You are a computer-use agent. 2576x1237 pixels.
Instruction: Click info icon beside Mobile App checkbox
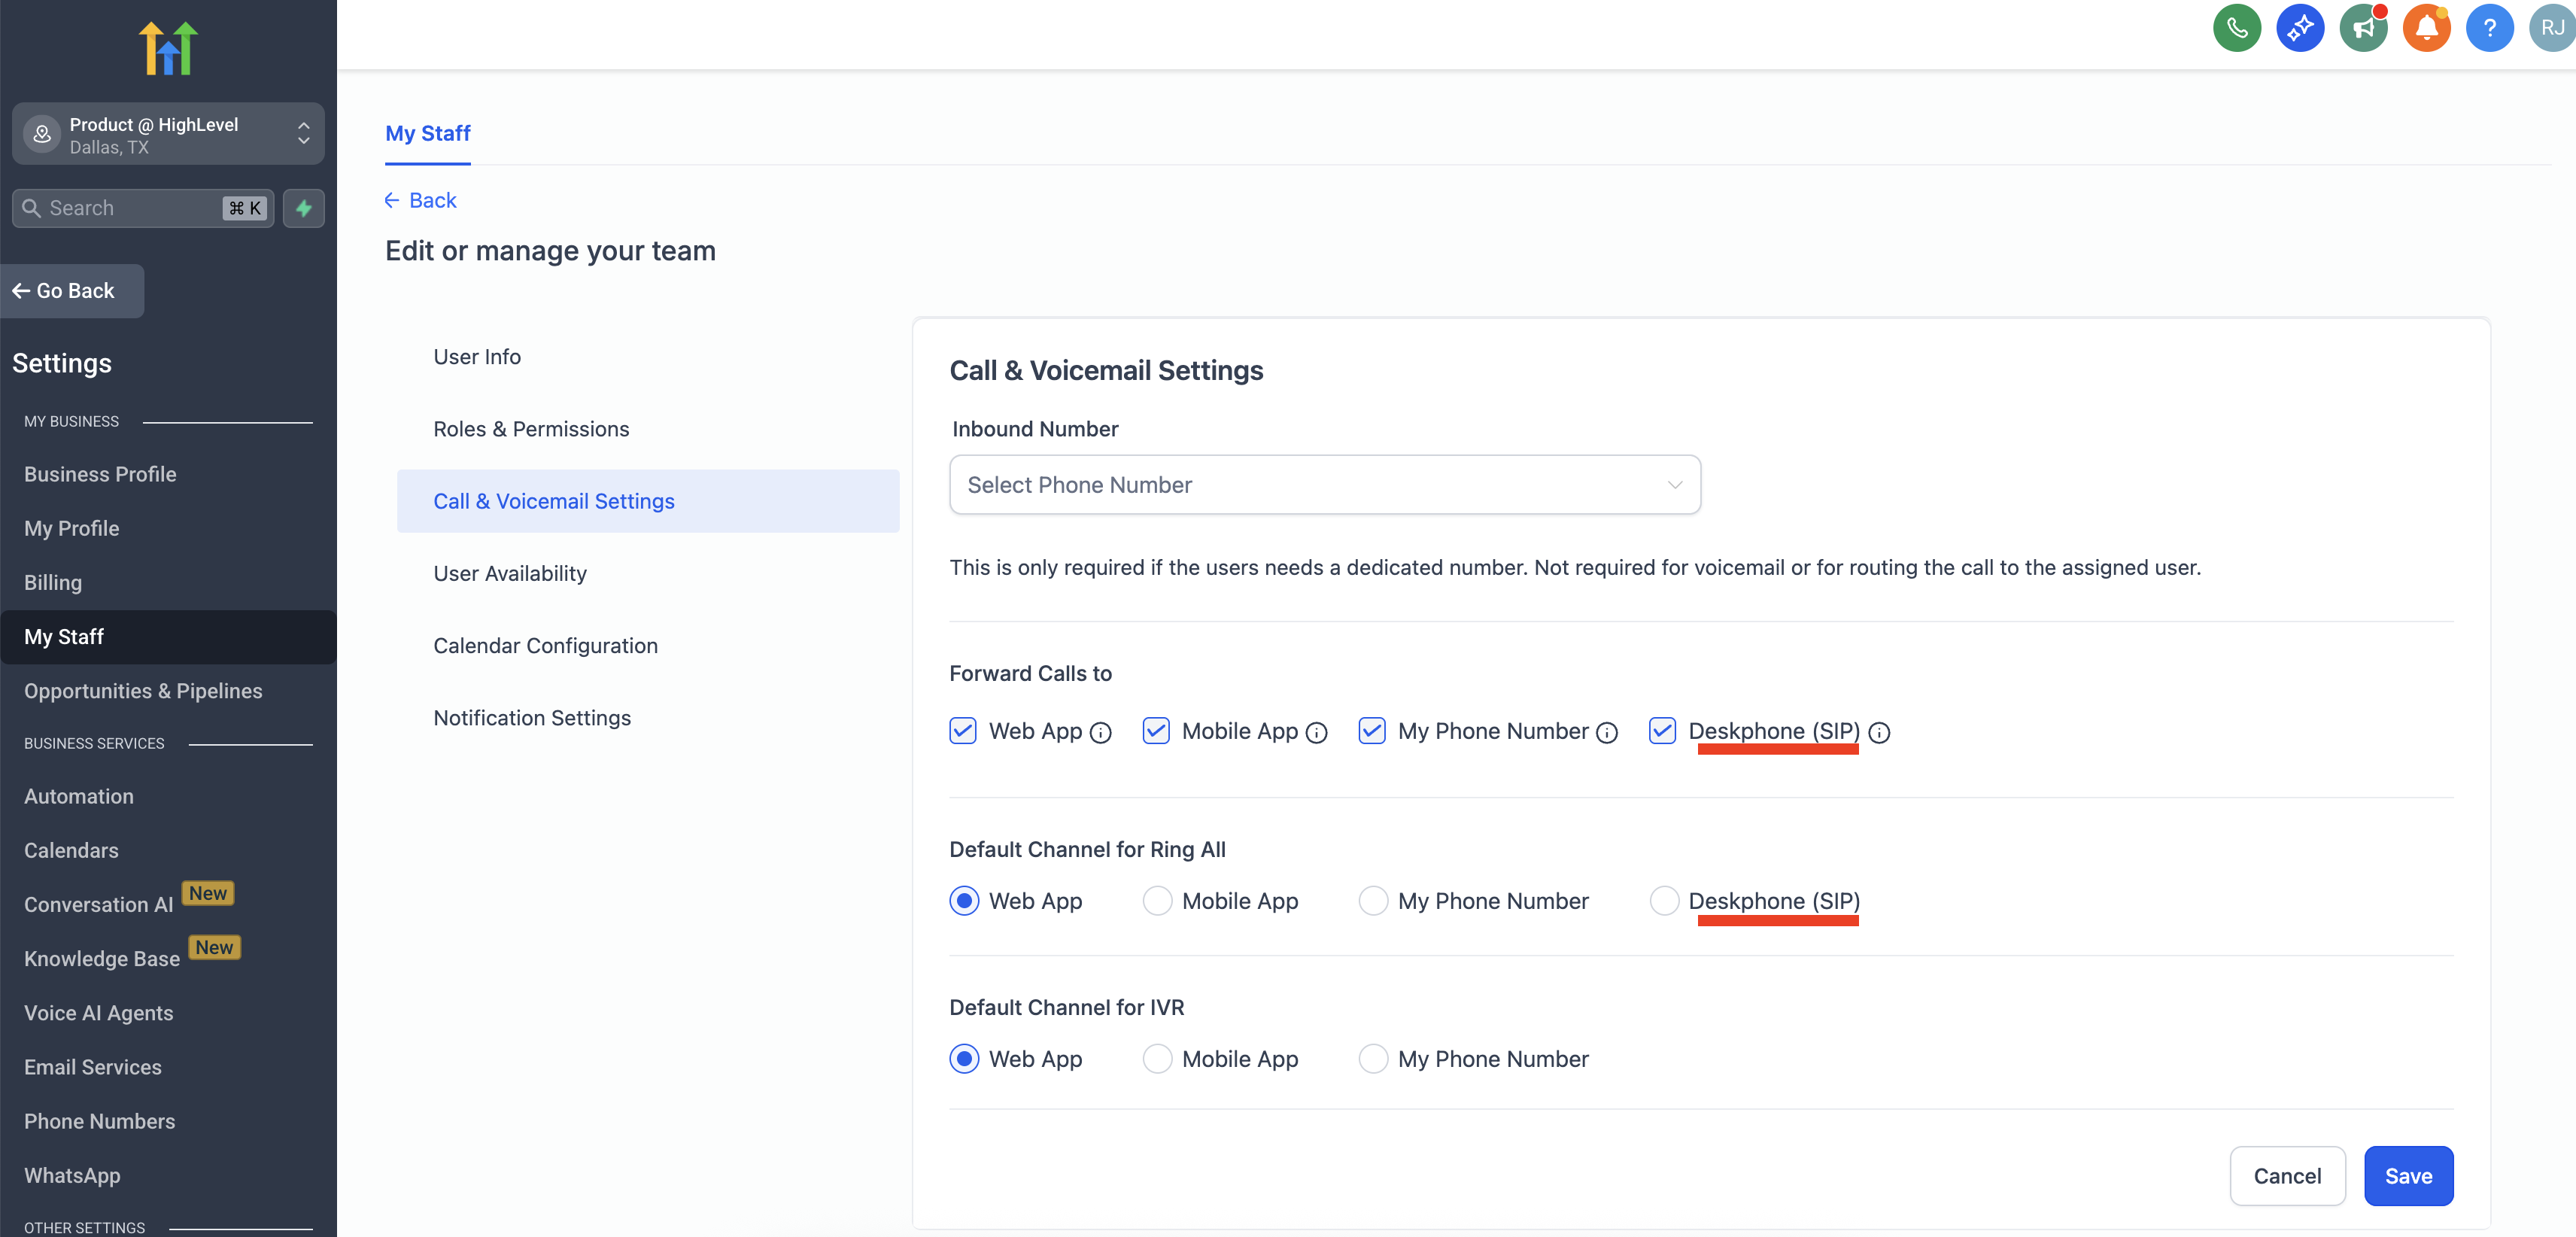point(1317,733)
